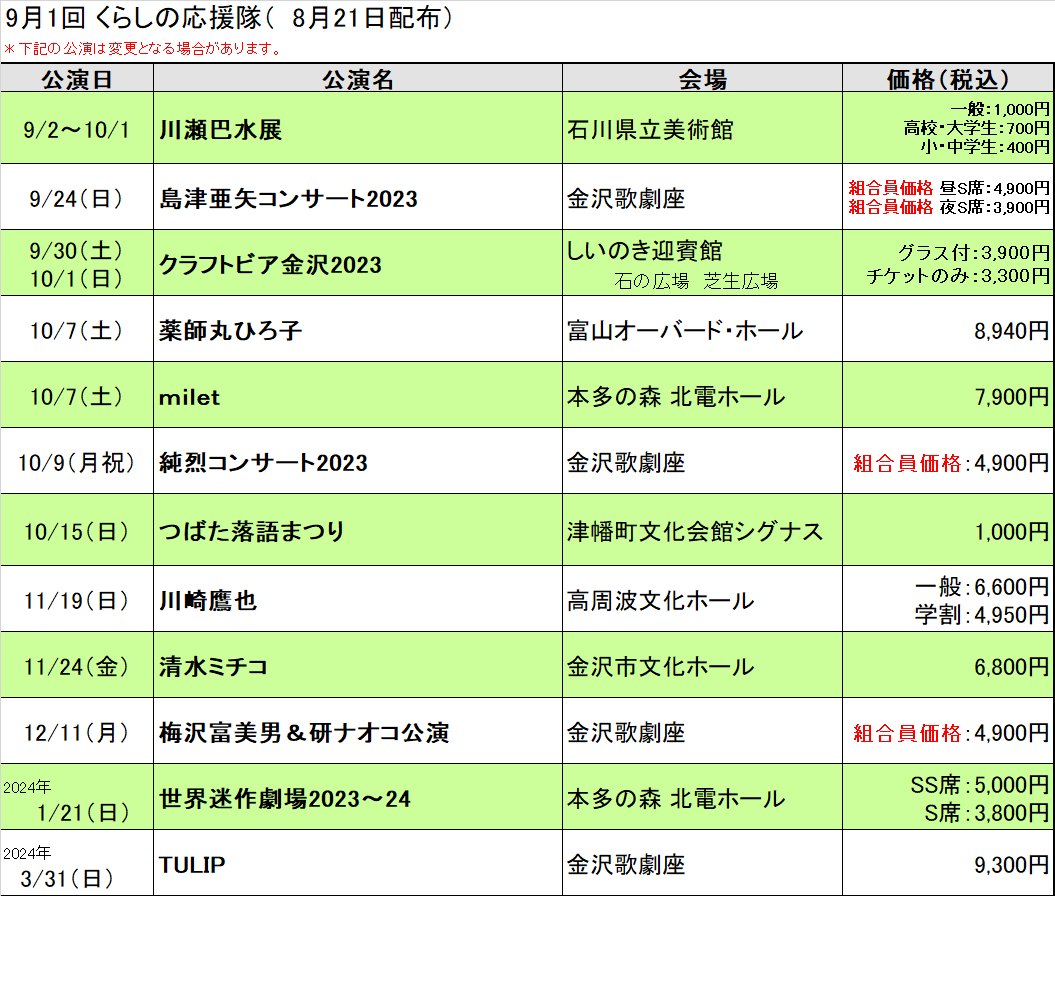Click price 'SS席:5,000円'
This screenshot has height=1002, width=1055.
(x=980, y=785)
